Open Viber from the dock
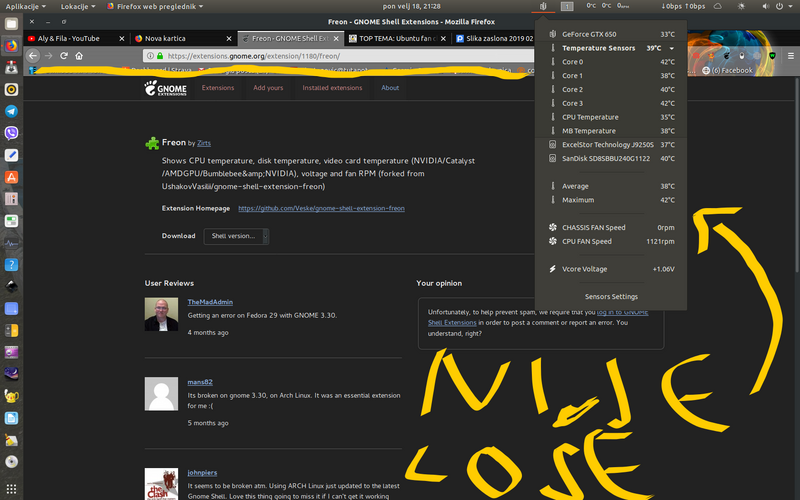Image resolution: width=800 pixels, height=500 pixels. click(11, 133)
